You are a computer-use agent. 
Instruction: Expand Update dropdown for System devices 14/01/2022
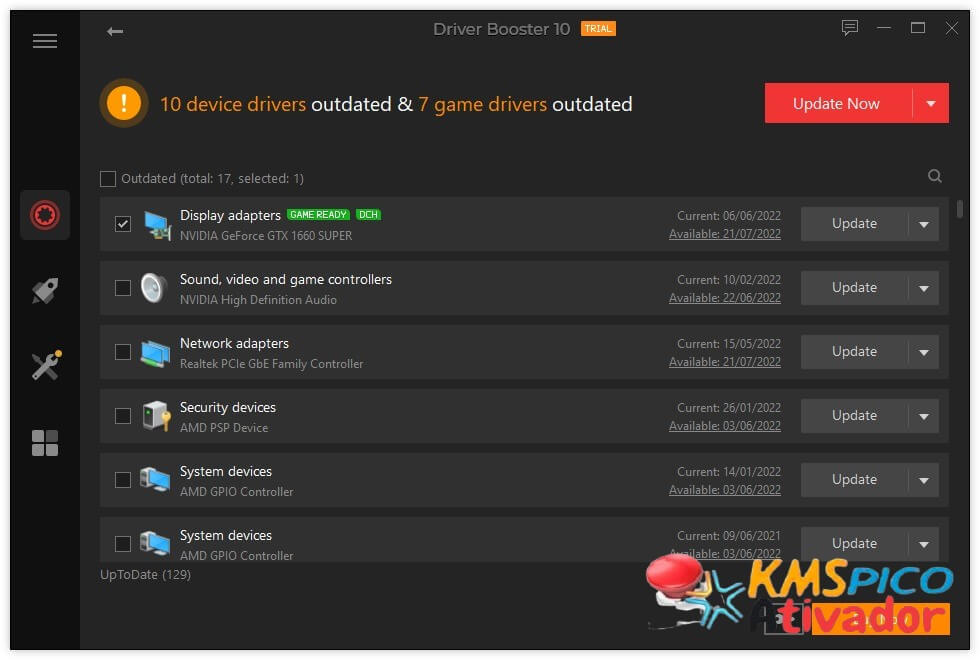[924, 480]
